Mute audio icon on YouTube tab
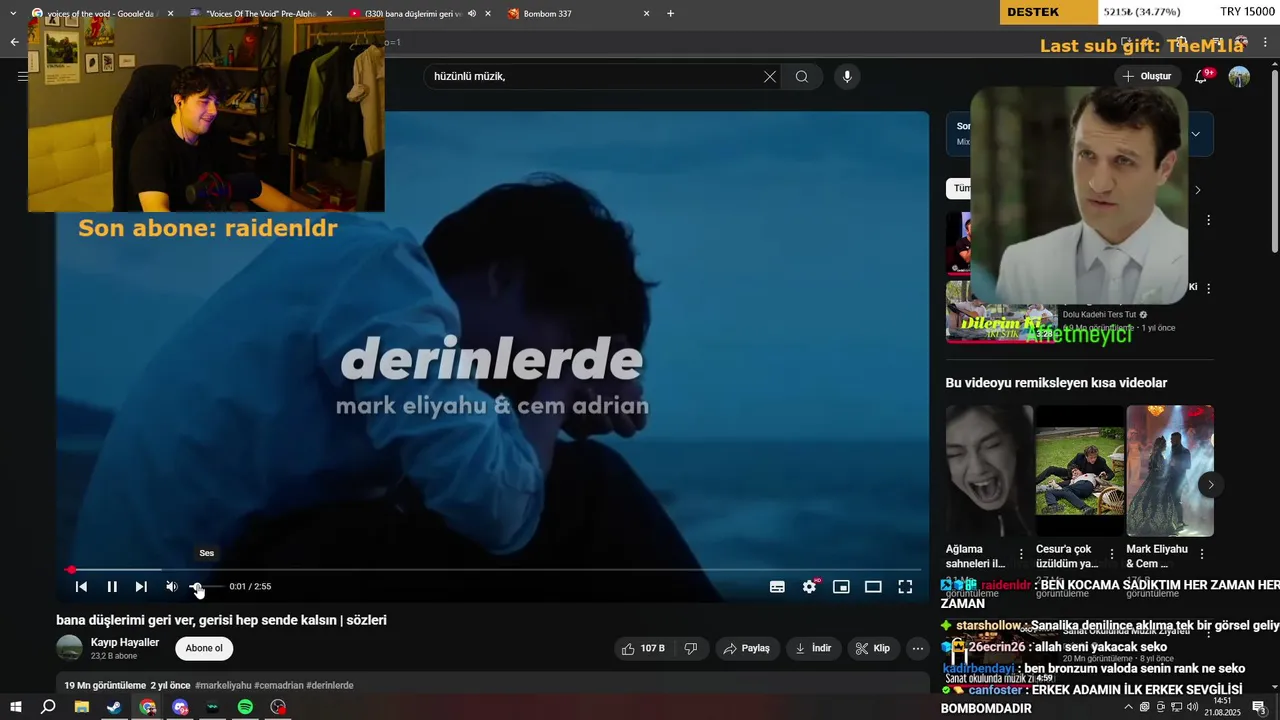 (x=472, y=14)
